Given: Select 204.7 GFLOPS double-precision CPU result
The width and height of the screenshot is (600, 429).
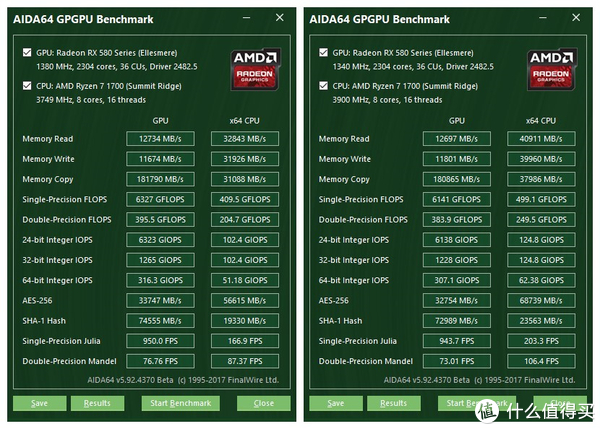Looking at the screenshot, I should coord(245,220).
